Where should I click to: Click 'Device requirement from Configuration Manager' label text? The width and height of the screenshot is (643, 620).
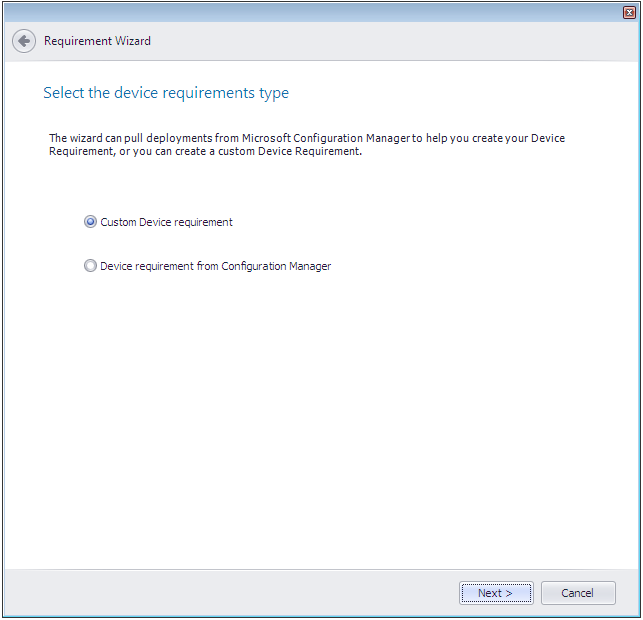(x=215, y=266)
